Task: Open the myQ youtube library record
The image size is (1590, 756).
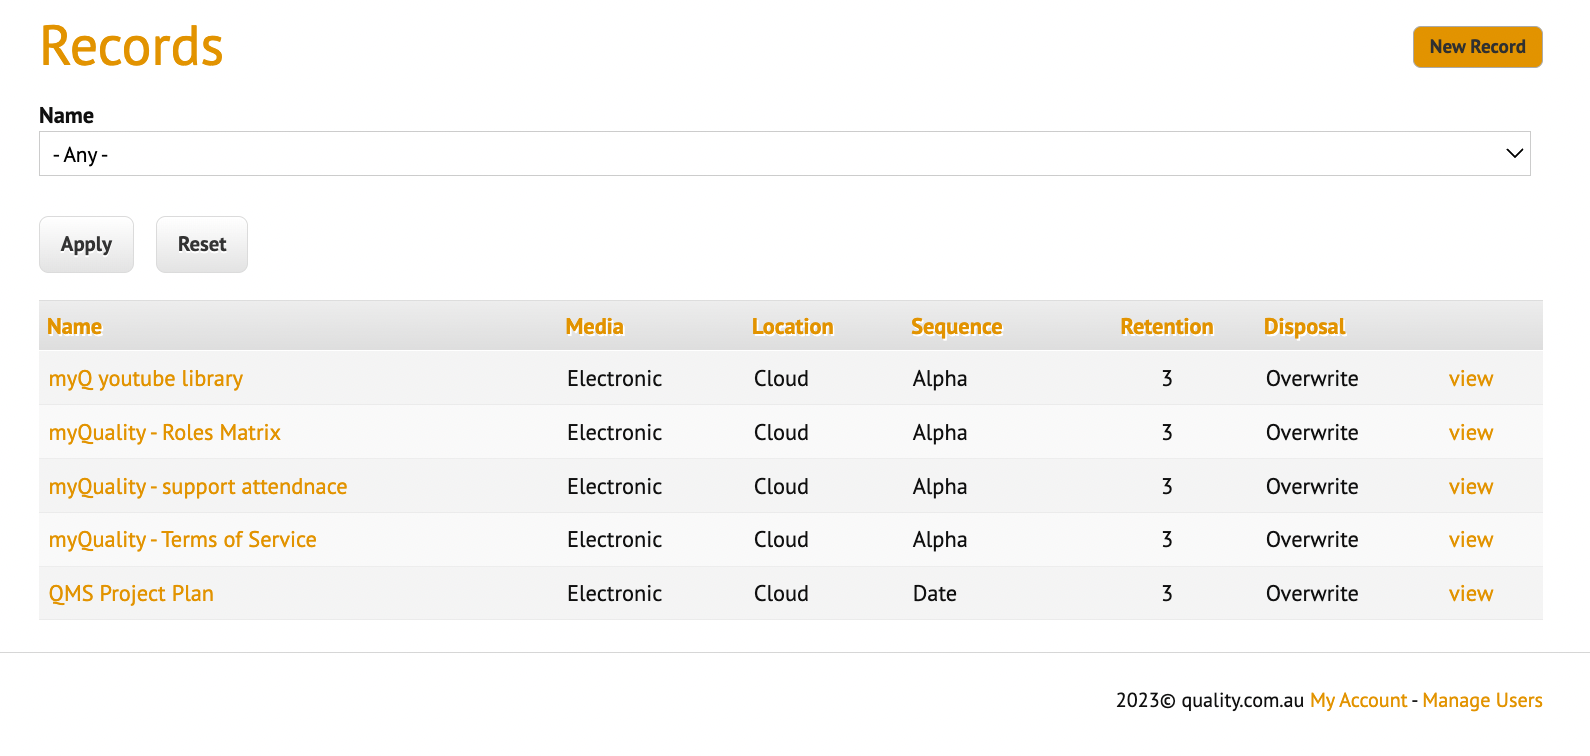Action: 146,379
